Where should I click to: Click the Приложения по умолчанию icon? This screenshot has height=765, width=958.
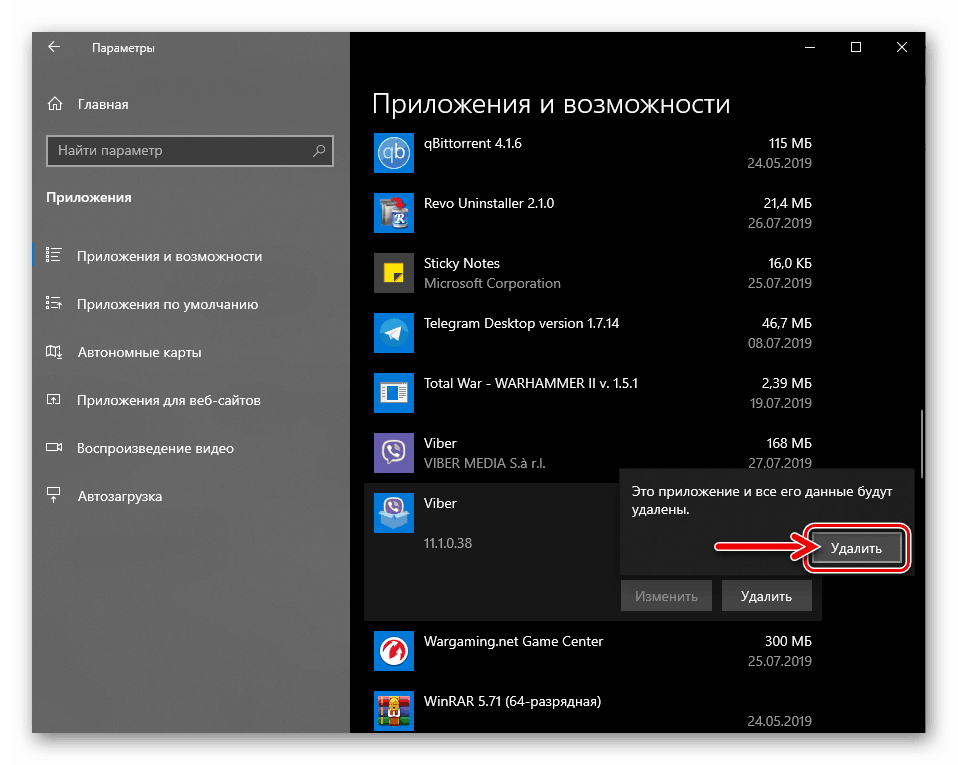pyautogui.click(x=54, y=302)
